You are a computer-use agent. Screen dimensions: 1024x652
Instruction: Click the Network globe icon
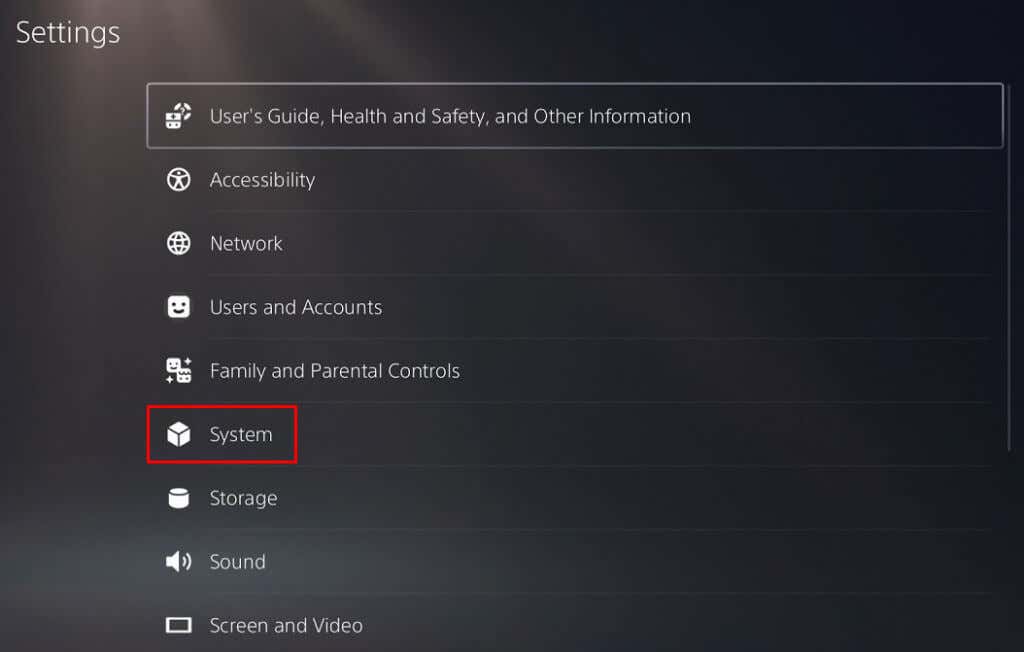(x=178, y=243)
